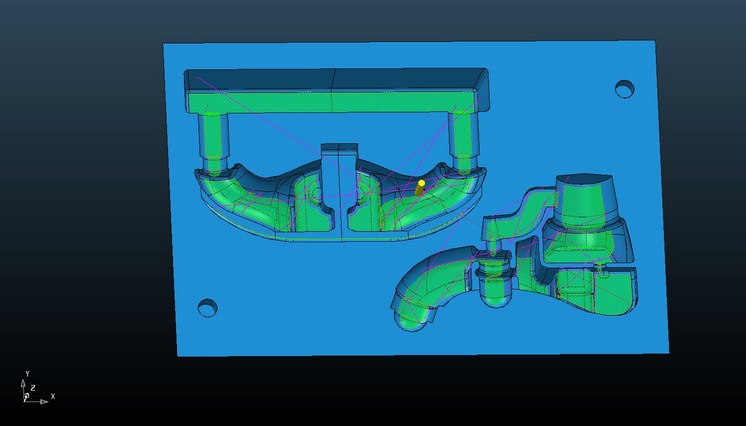
Task: Click the X axis arrow of triad
Action: 44,401
